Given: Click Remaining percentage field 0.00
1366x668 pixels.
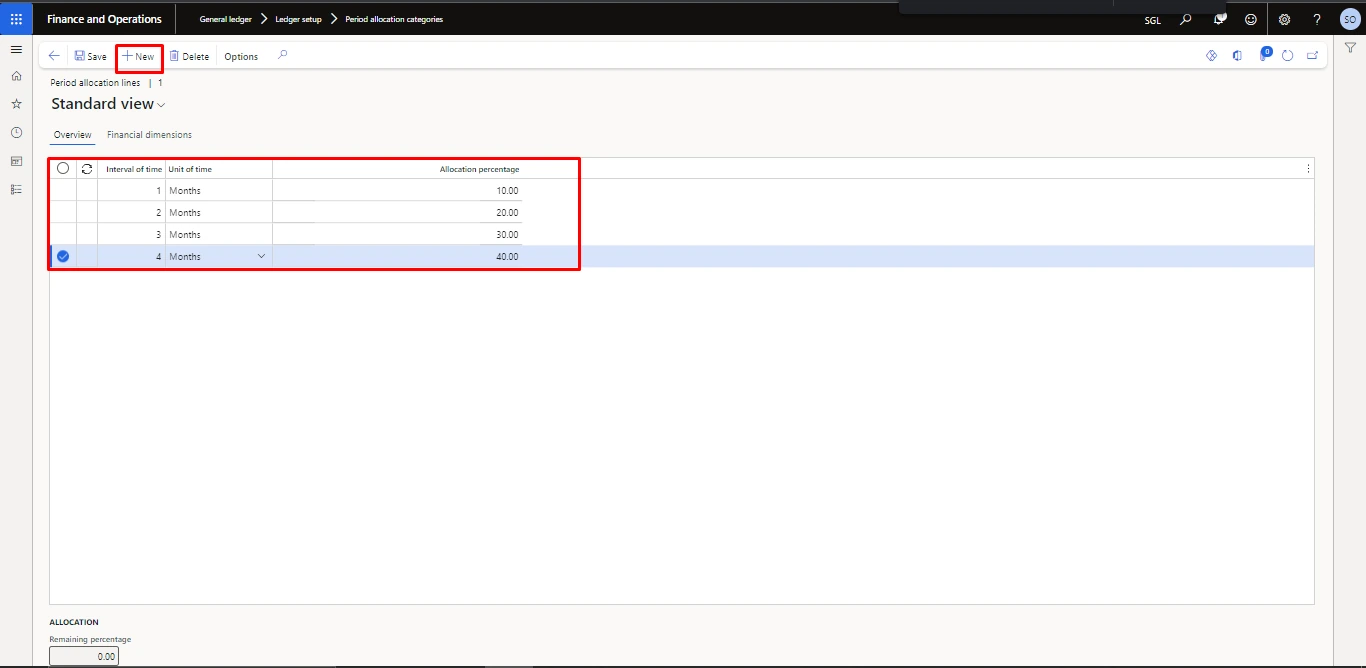Looking at the screenshot, I should pyautogui.click(x=84, y=656).
